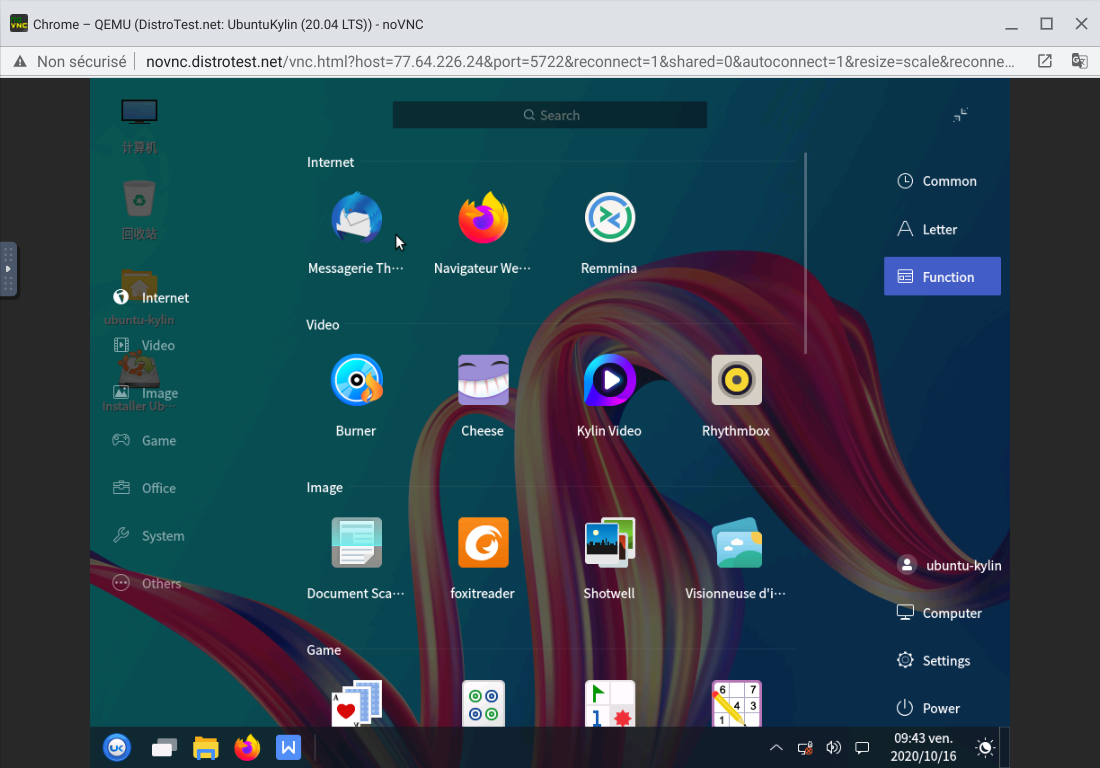Launch Kylin Video player
The height and width of the screenshot is (768, 1100).
point(609,396)
